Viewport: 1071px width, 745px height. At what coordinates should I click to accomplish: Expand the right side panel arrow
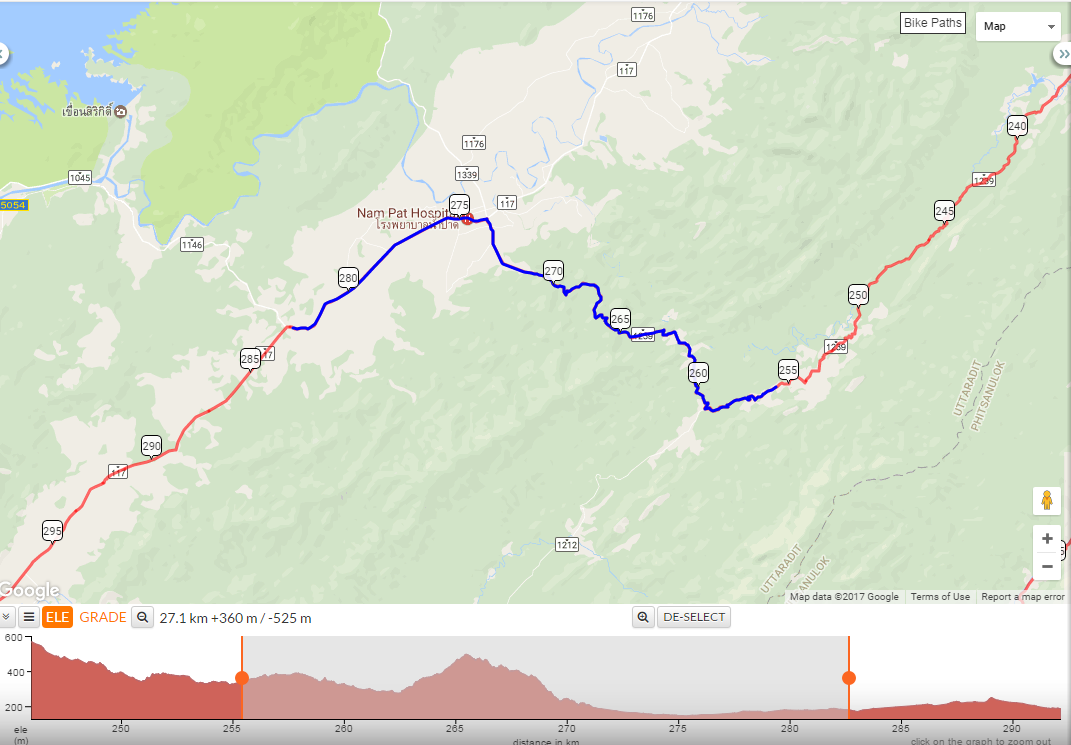(1063, 54)
